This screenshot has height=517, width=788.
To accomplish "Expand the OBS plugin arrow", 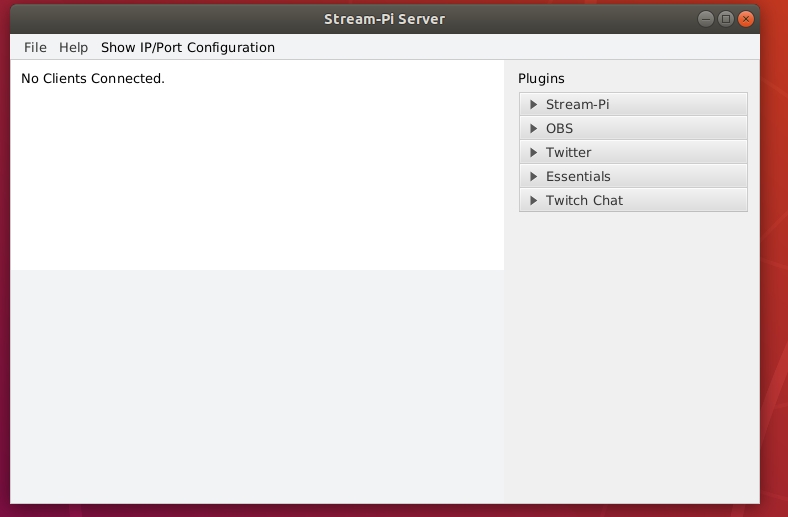I will tap(534, 129).
